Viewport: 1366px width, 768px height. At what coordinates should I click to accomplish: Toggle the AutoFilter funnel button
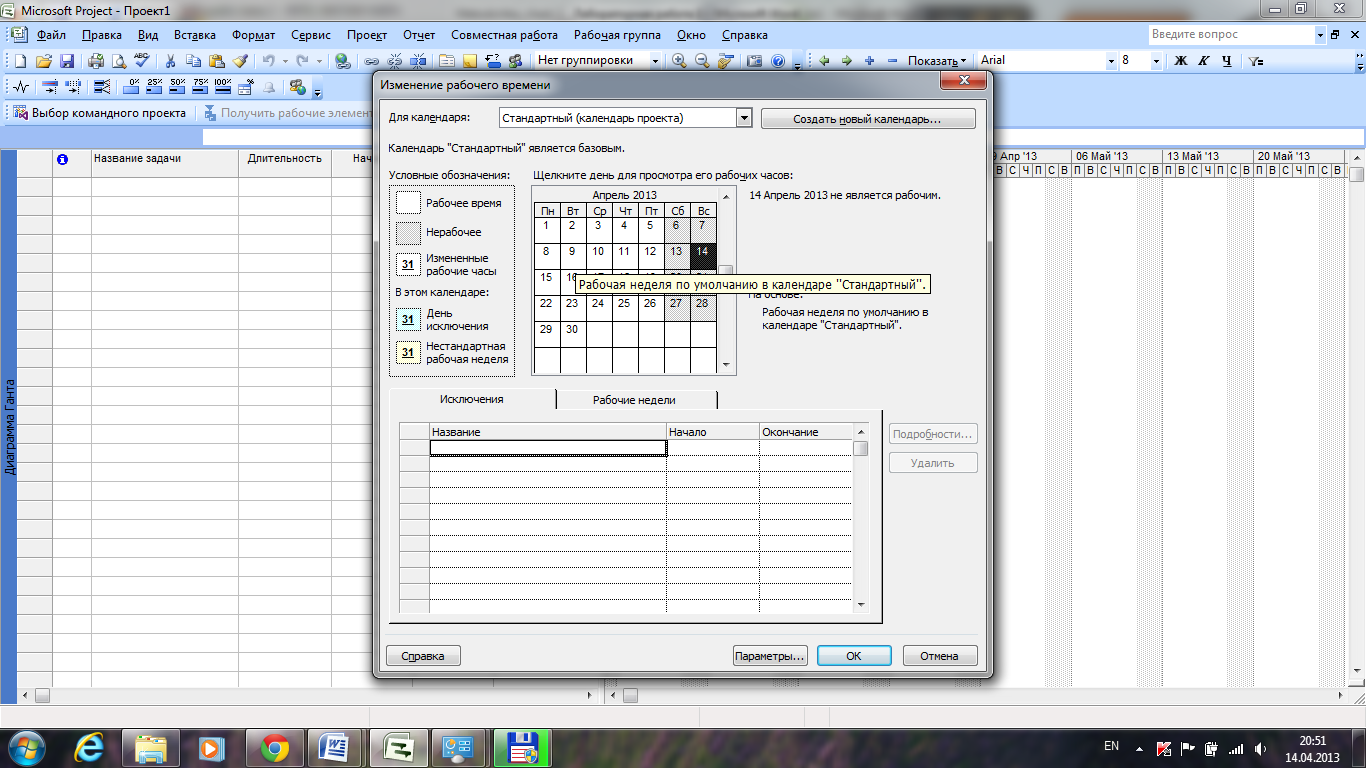pos(1257,61)
